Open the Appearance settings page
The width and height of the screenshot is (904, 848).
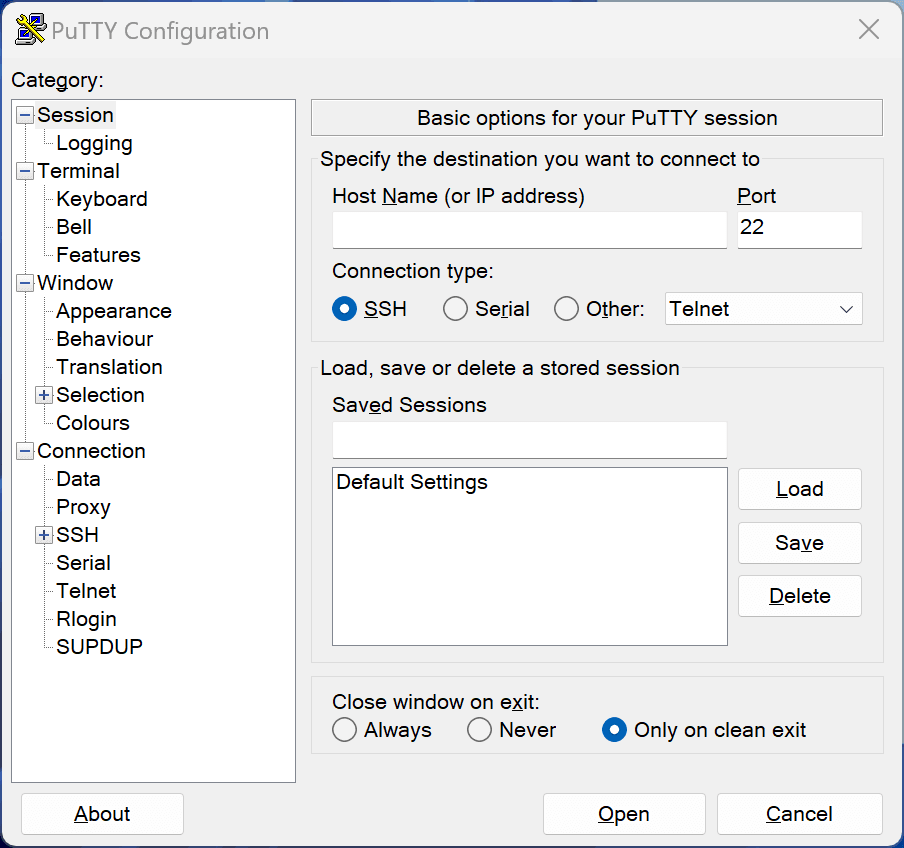tap(112, 311)
